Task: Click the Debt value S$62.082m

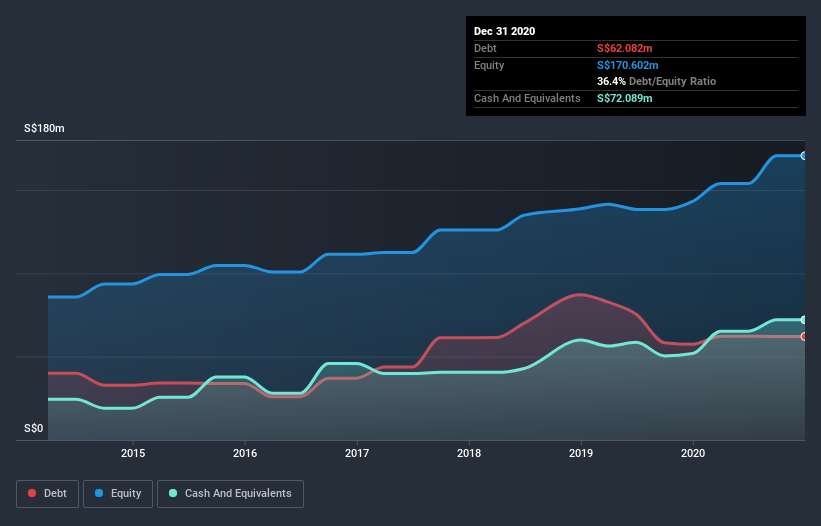Action: 625,48
